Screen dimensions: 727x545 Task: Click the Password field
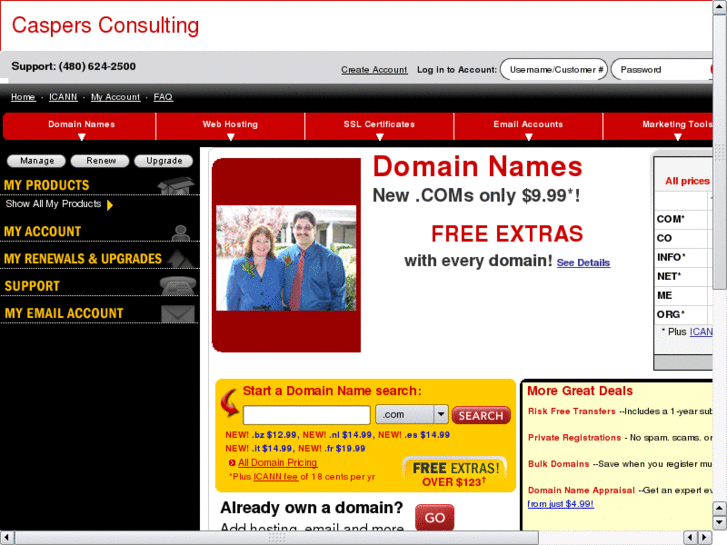pyautogui.click(x=662, y=70)
